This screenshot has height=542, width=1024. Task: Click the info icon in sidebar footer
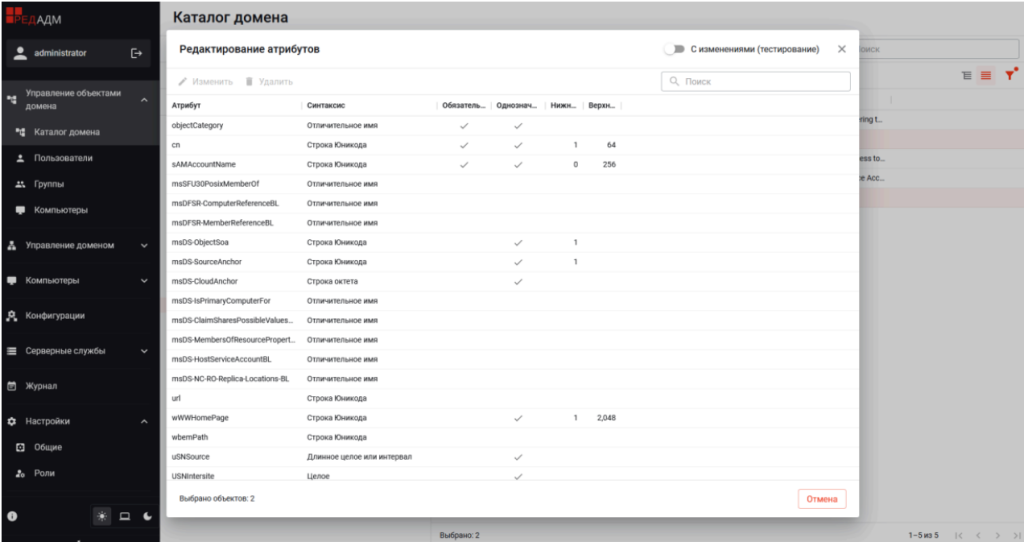(13, 516)
